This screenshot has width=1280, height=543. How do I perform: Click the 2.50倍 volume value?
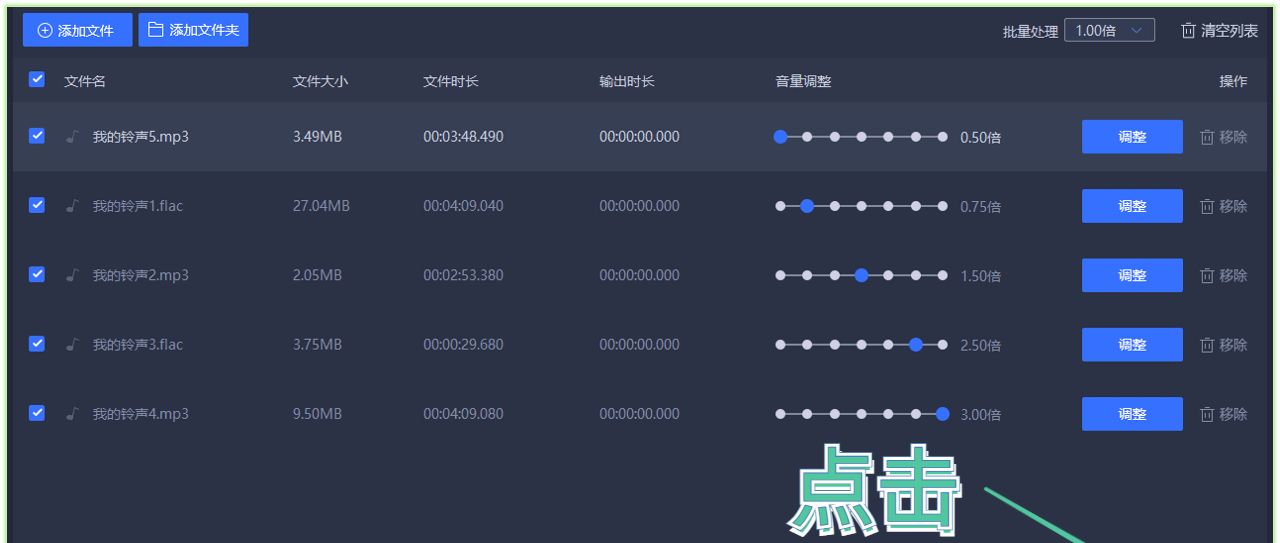(981, 345)
